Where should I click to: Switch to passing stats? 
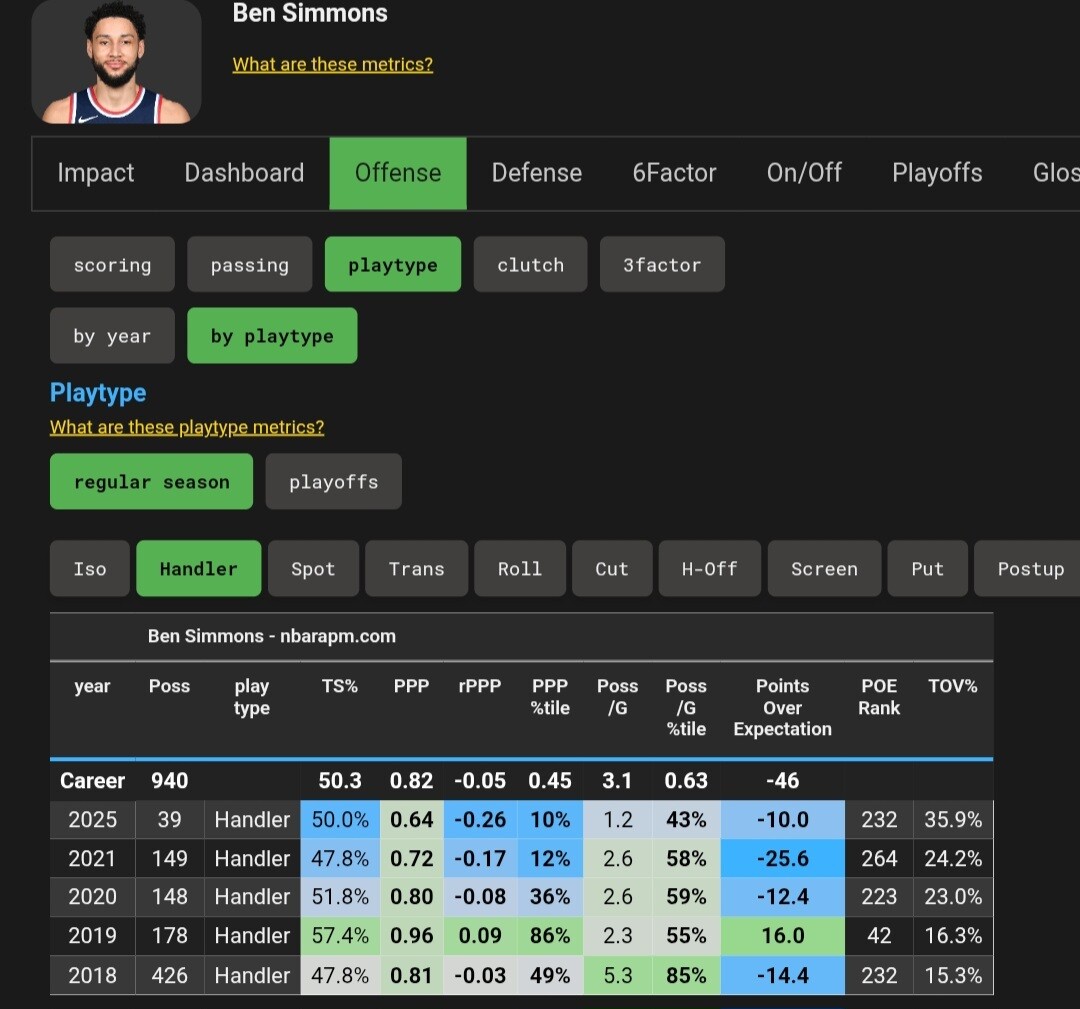coord(249,265)
